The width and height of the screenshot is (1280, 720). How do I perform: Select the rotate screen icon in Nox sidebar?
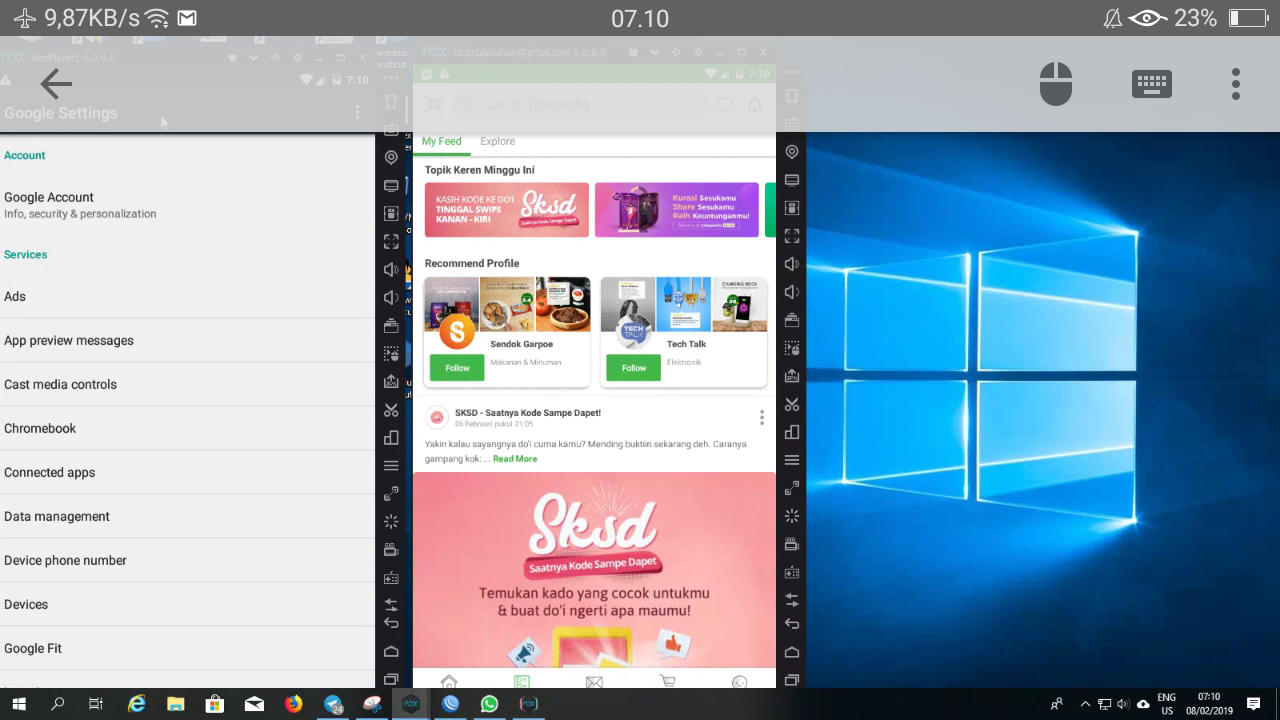tap(791, 432)
